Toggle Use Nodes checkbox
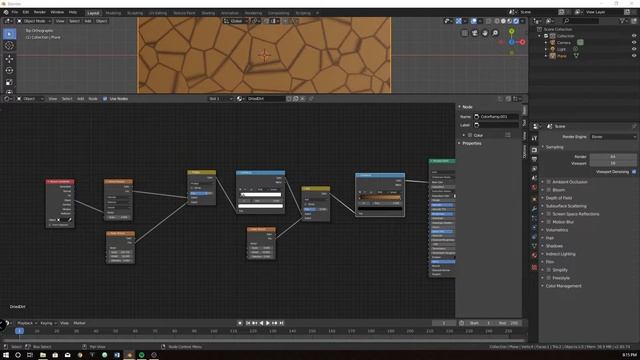This screenshot has width=640, height=360. click(105, 99)
